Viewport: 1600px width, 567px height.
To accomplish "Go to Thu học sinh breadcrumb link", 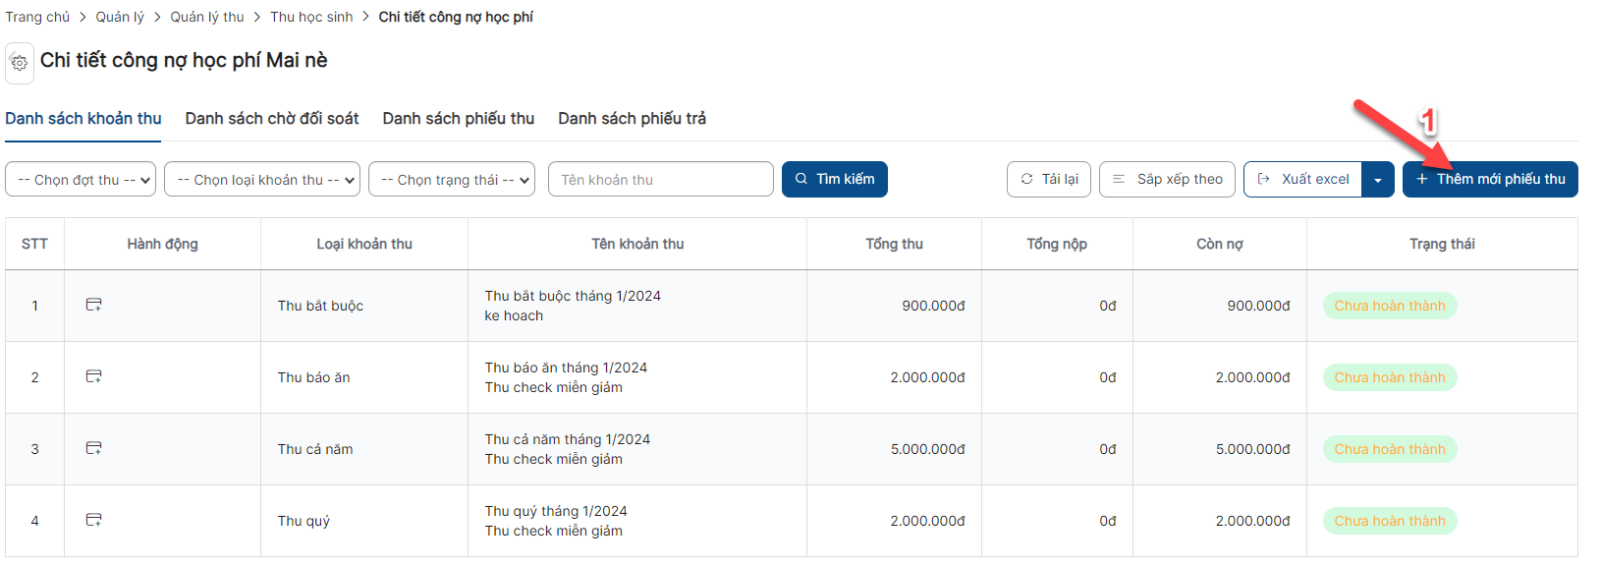I will coord(311,17).
